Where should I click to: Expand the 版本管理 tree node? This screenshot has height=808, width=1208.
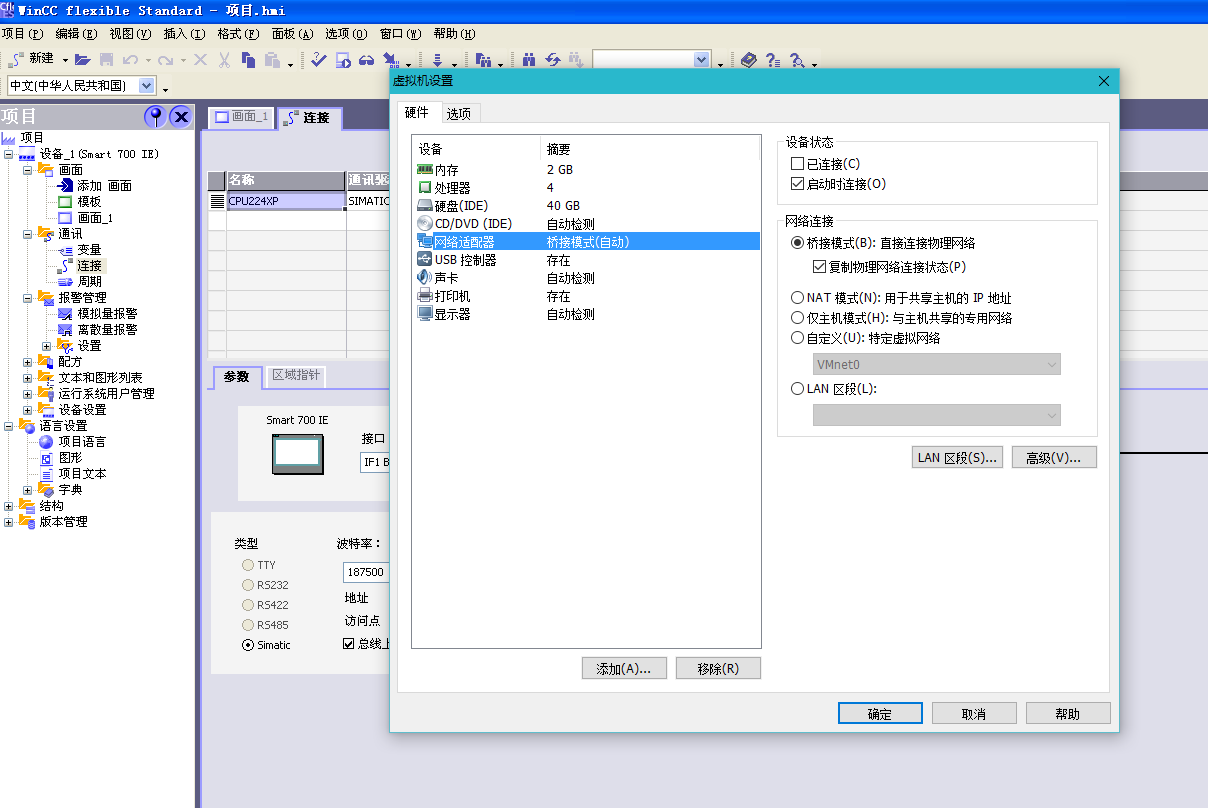(x=9, y=522)
